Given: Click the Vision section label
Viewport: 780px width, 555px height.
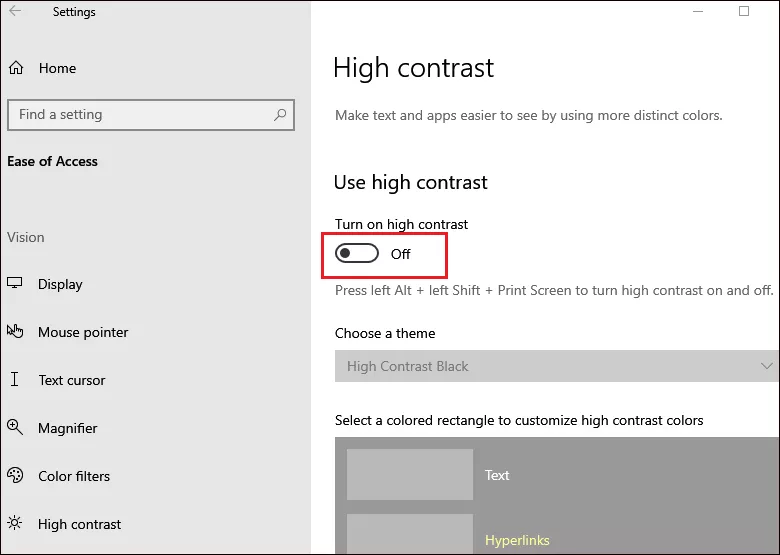Looking at the screenshot, I should point(26,237).
